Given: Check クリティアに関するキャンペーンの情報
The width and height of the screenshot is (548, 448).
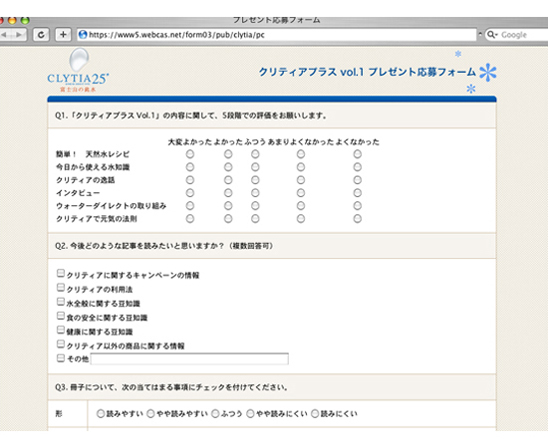Looking at the screenshot, I should (61, 273).
